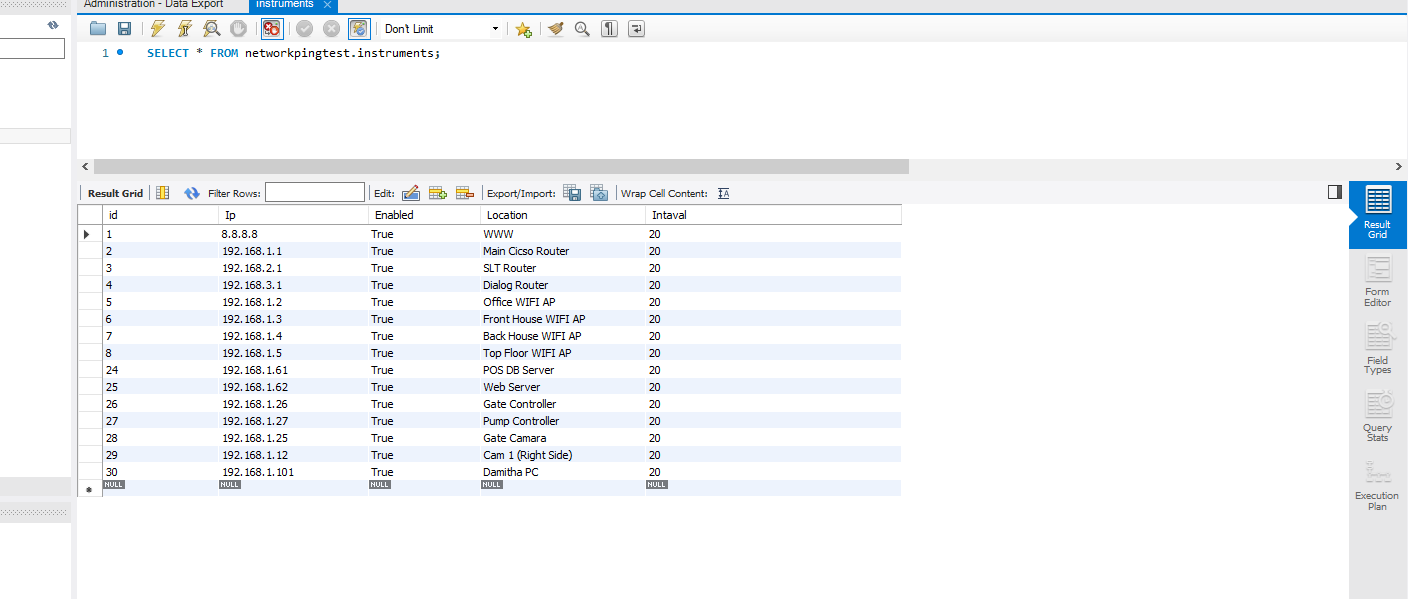Click the open SQL script folder icon
The image size is (1408, 599).
point(97,29)
